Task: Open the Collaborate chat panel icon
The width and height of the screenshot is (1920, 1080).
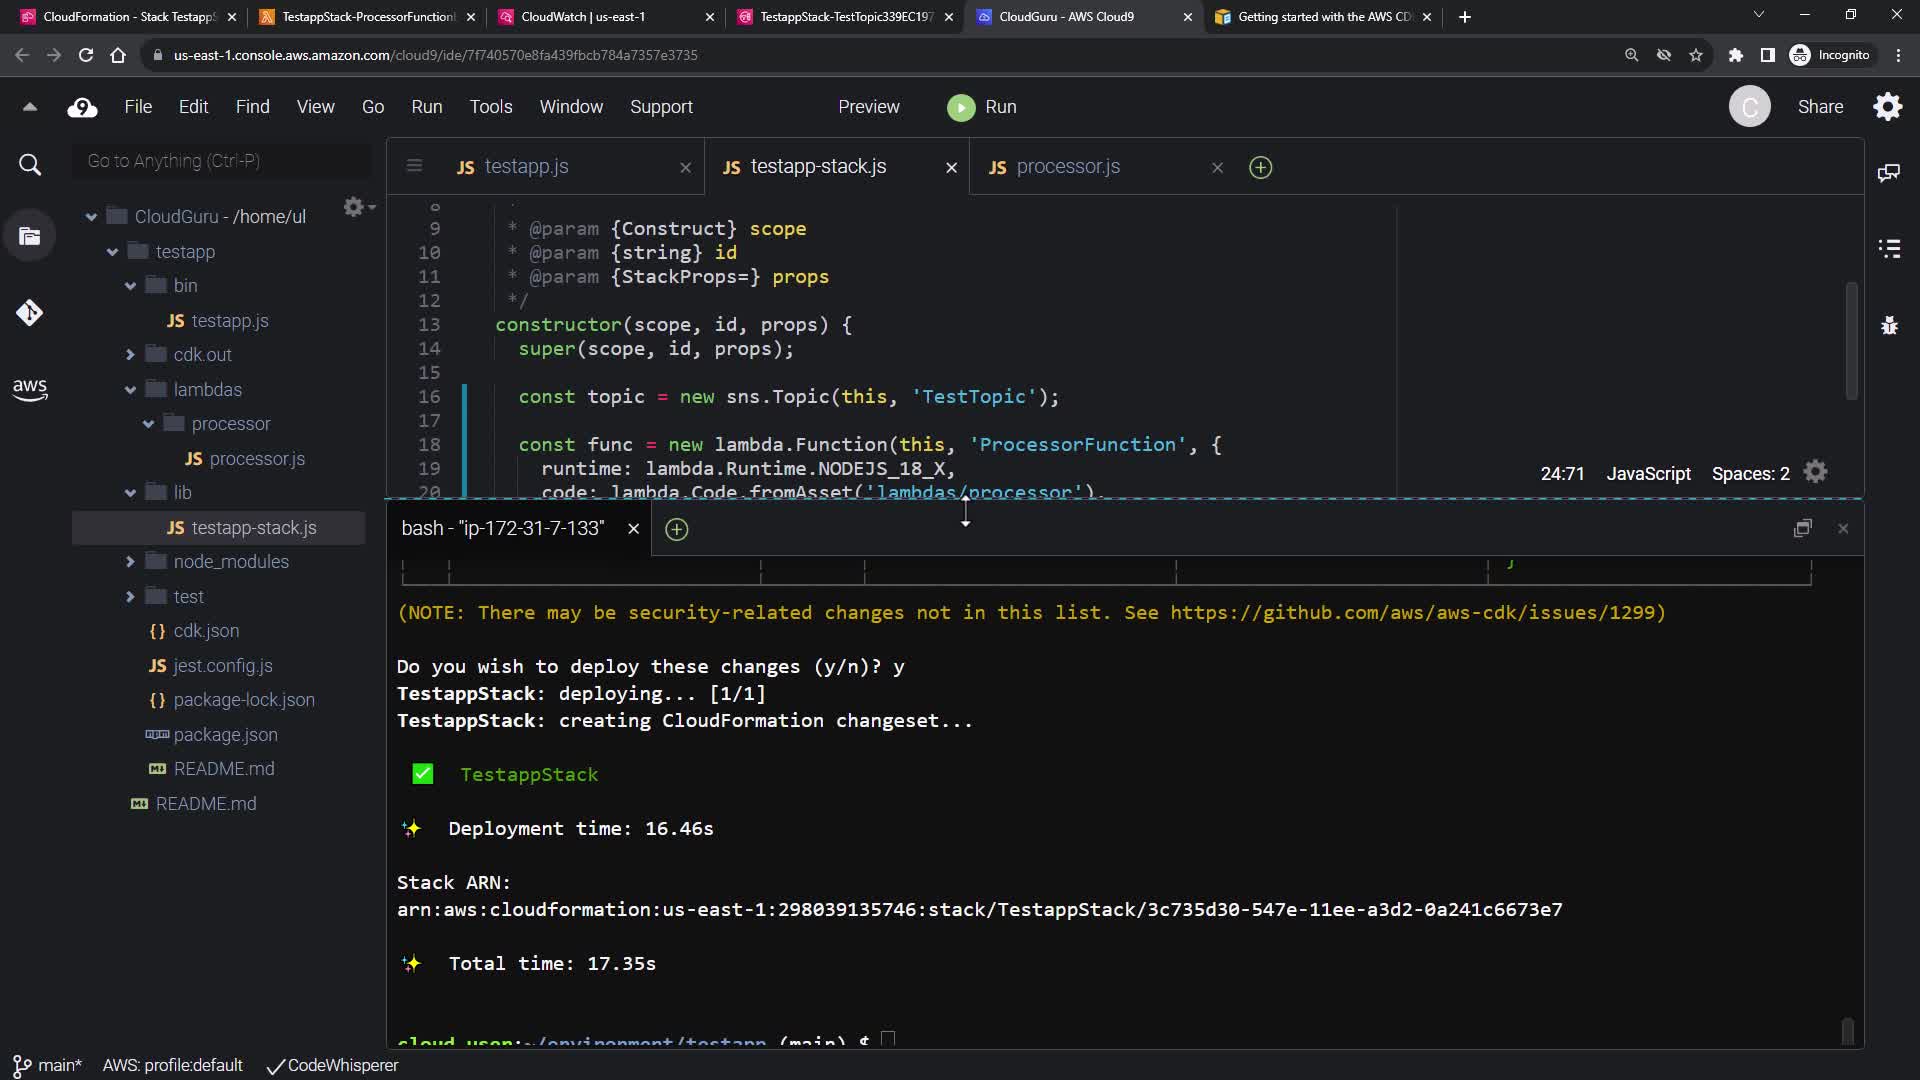Action: tap(1889, 173)
